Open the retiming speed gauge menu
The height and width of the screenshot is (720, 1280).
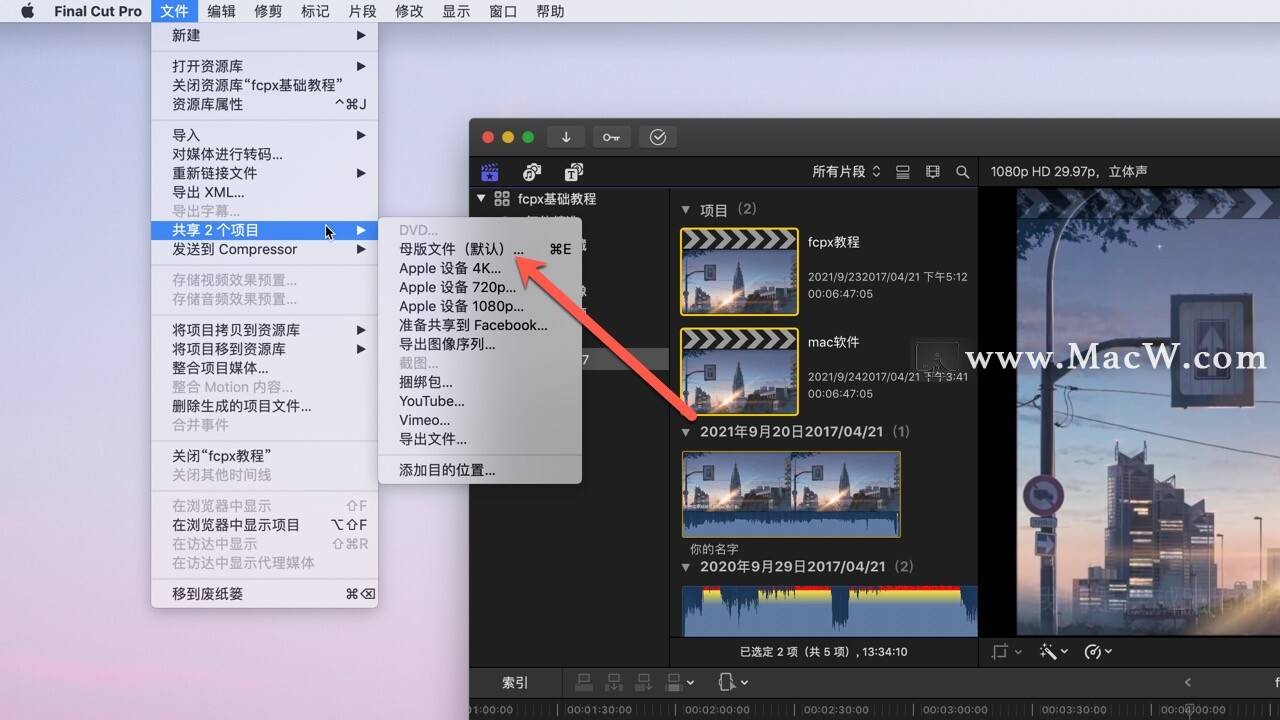(x=1097, y=651)
